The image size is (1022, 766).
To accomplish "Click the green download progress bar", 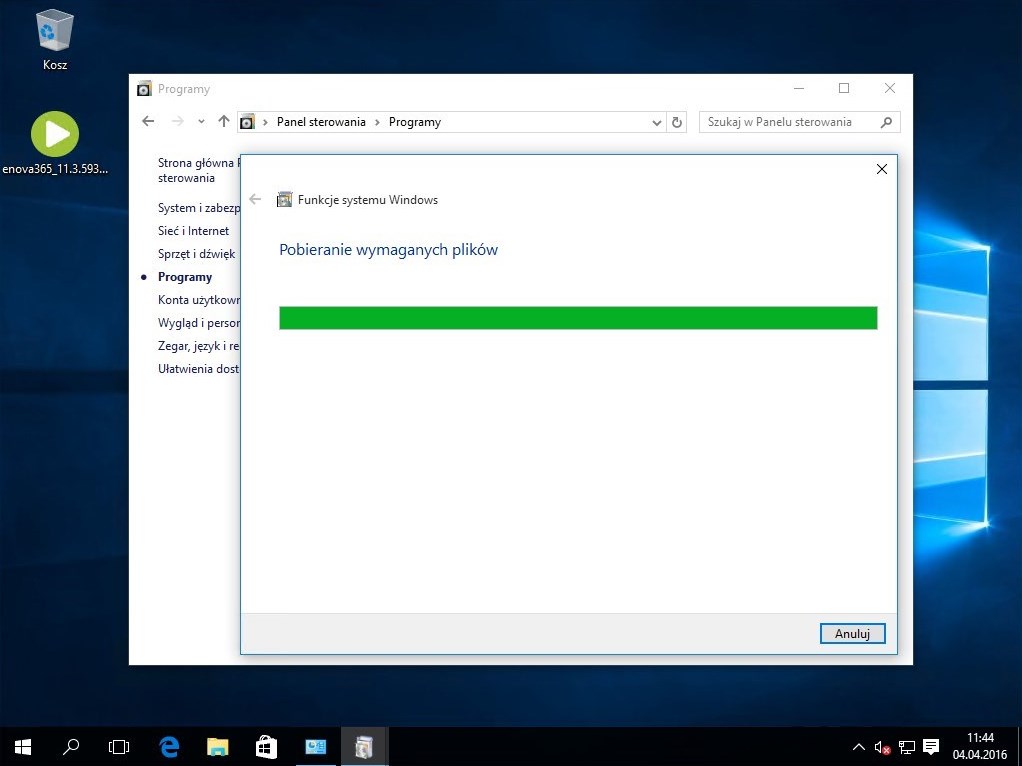I will [x=577, y=318].
